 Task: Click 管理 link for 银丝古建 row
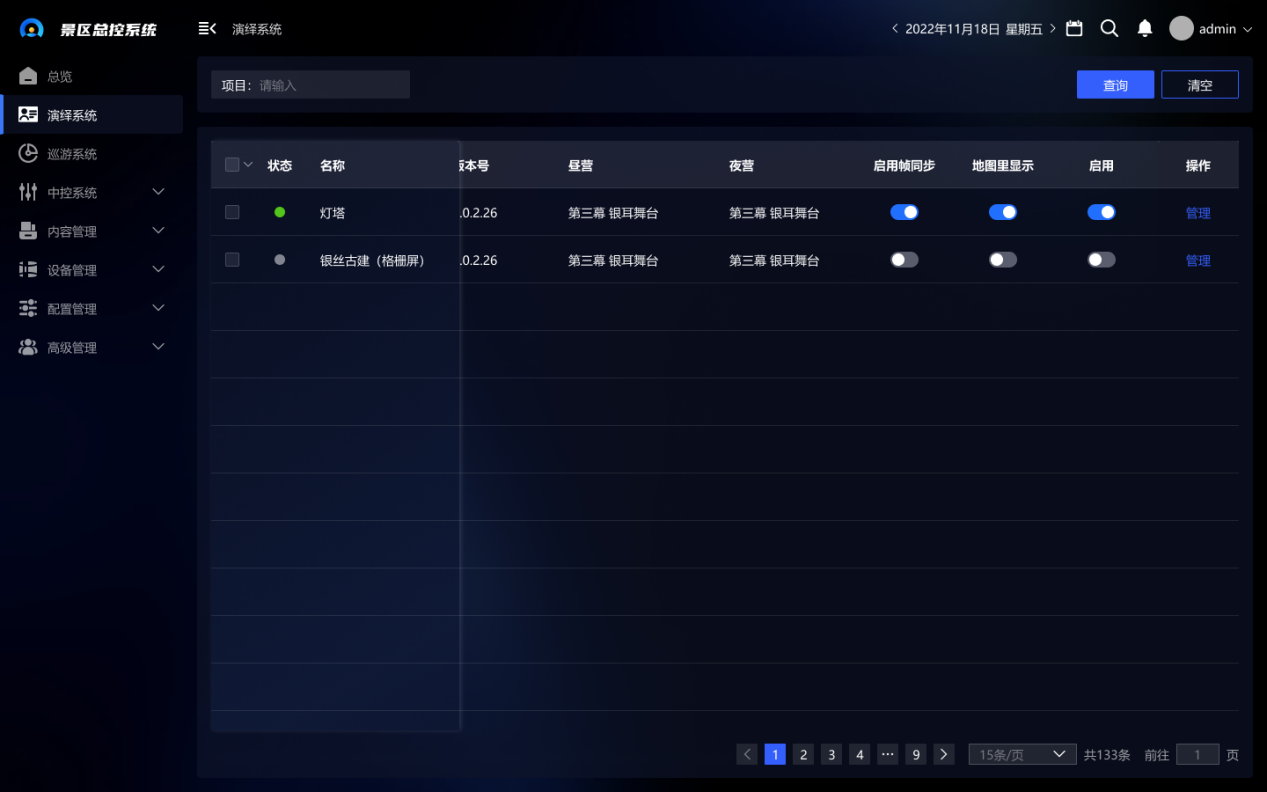pyautogui.click(x=1198, y=260)
